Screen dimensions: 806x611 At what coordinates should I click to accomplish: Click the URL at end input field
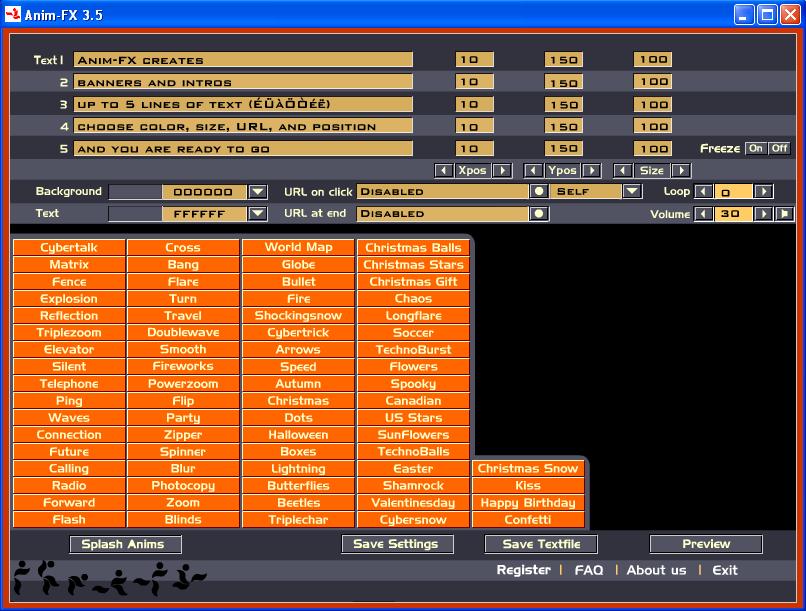443,214
